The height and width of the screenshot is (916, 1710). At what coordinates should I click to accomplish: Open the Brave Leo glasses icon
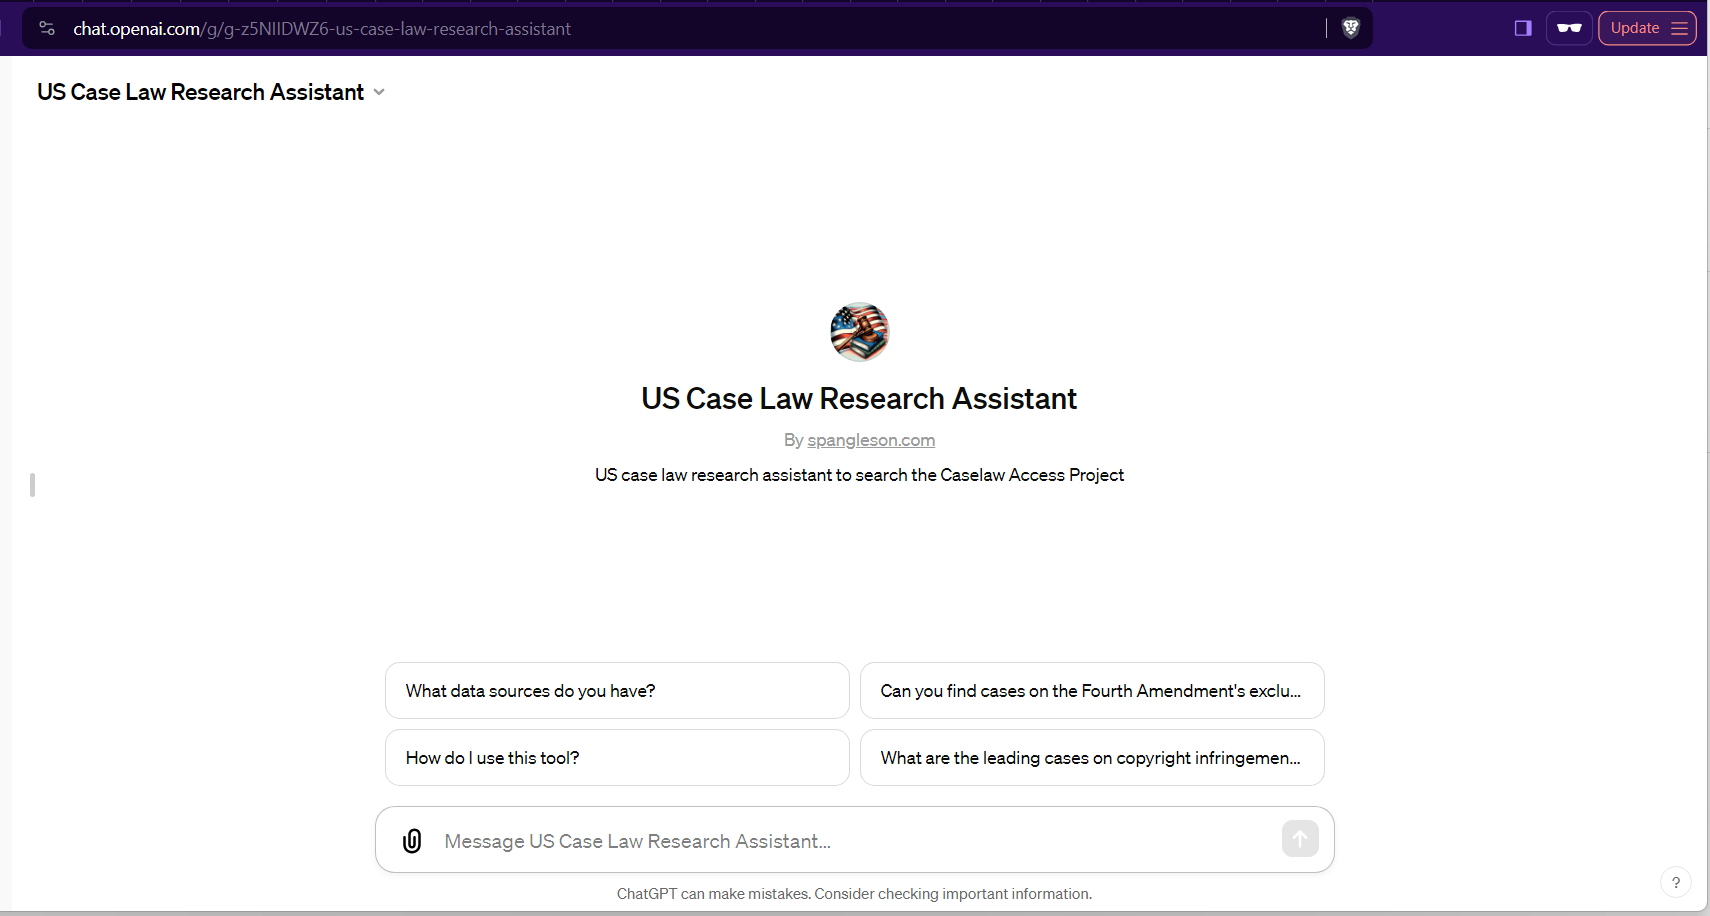pos(1569,28)
